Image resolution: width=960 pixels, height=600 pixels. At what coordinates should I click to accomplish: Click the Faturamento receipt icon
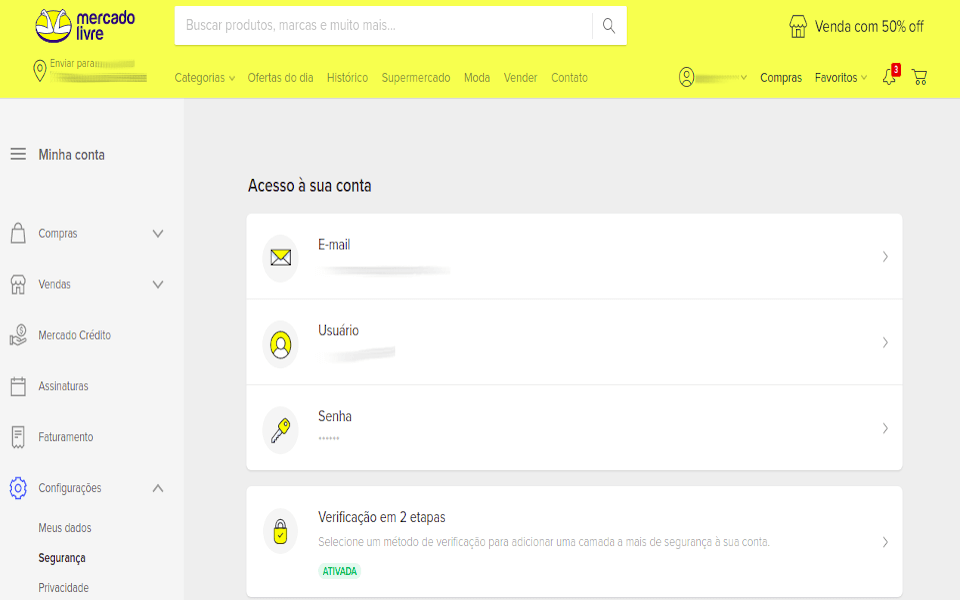point(18,437)
